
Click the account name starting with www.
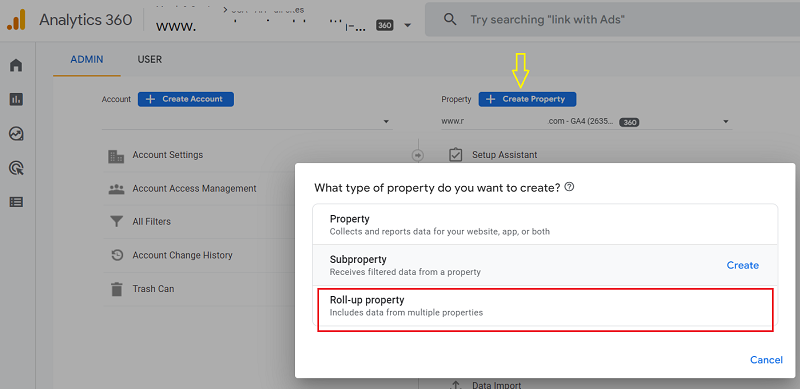(261, 26)
